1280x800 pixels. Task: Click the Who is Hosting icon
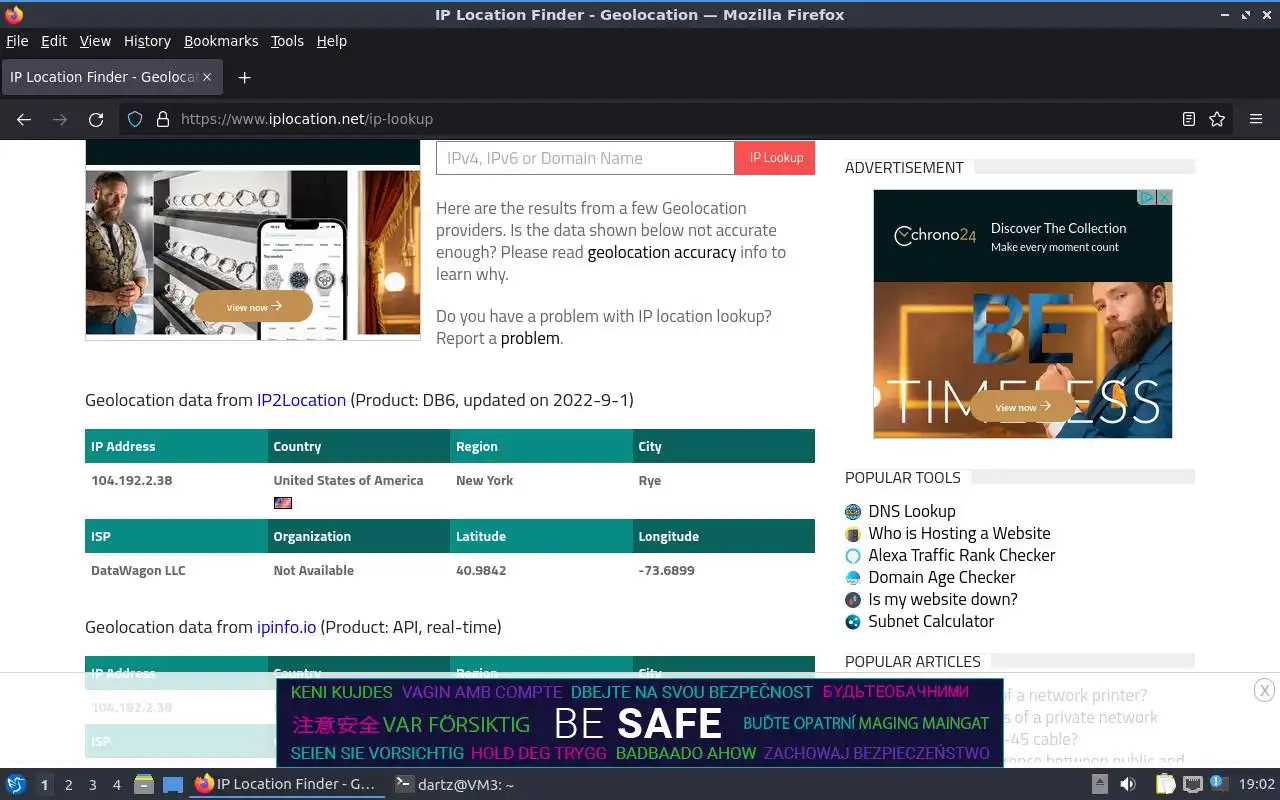coord(853,534)
